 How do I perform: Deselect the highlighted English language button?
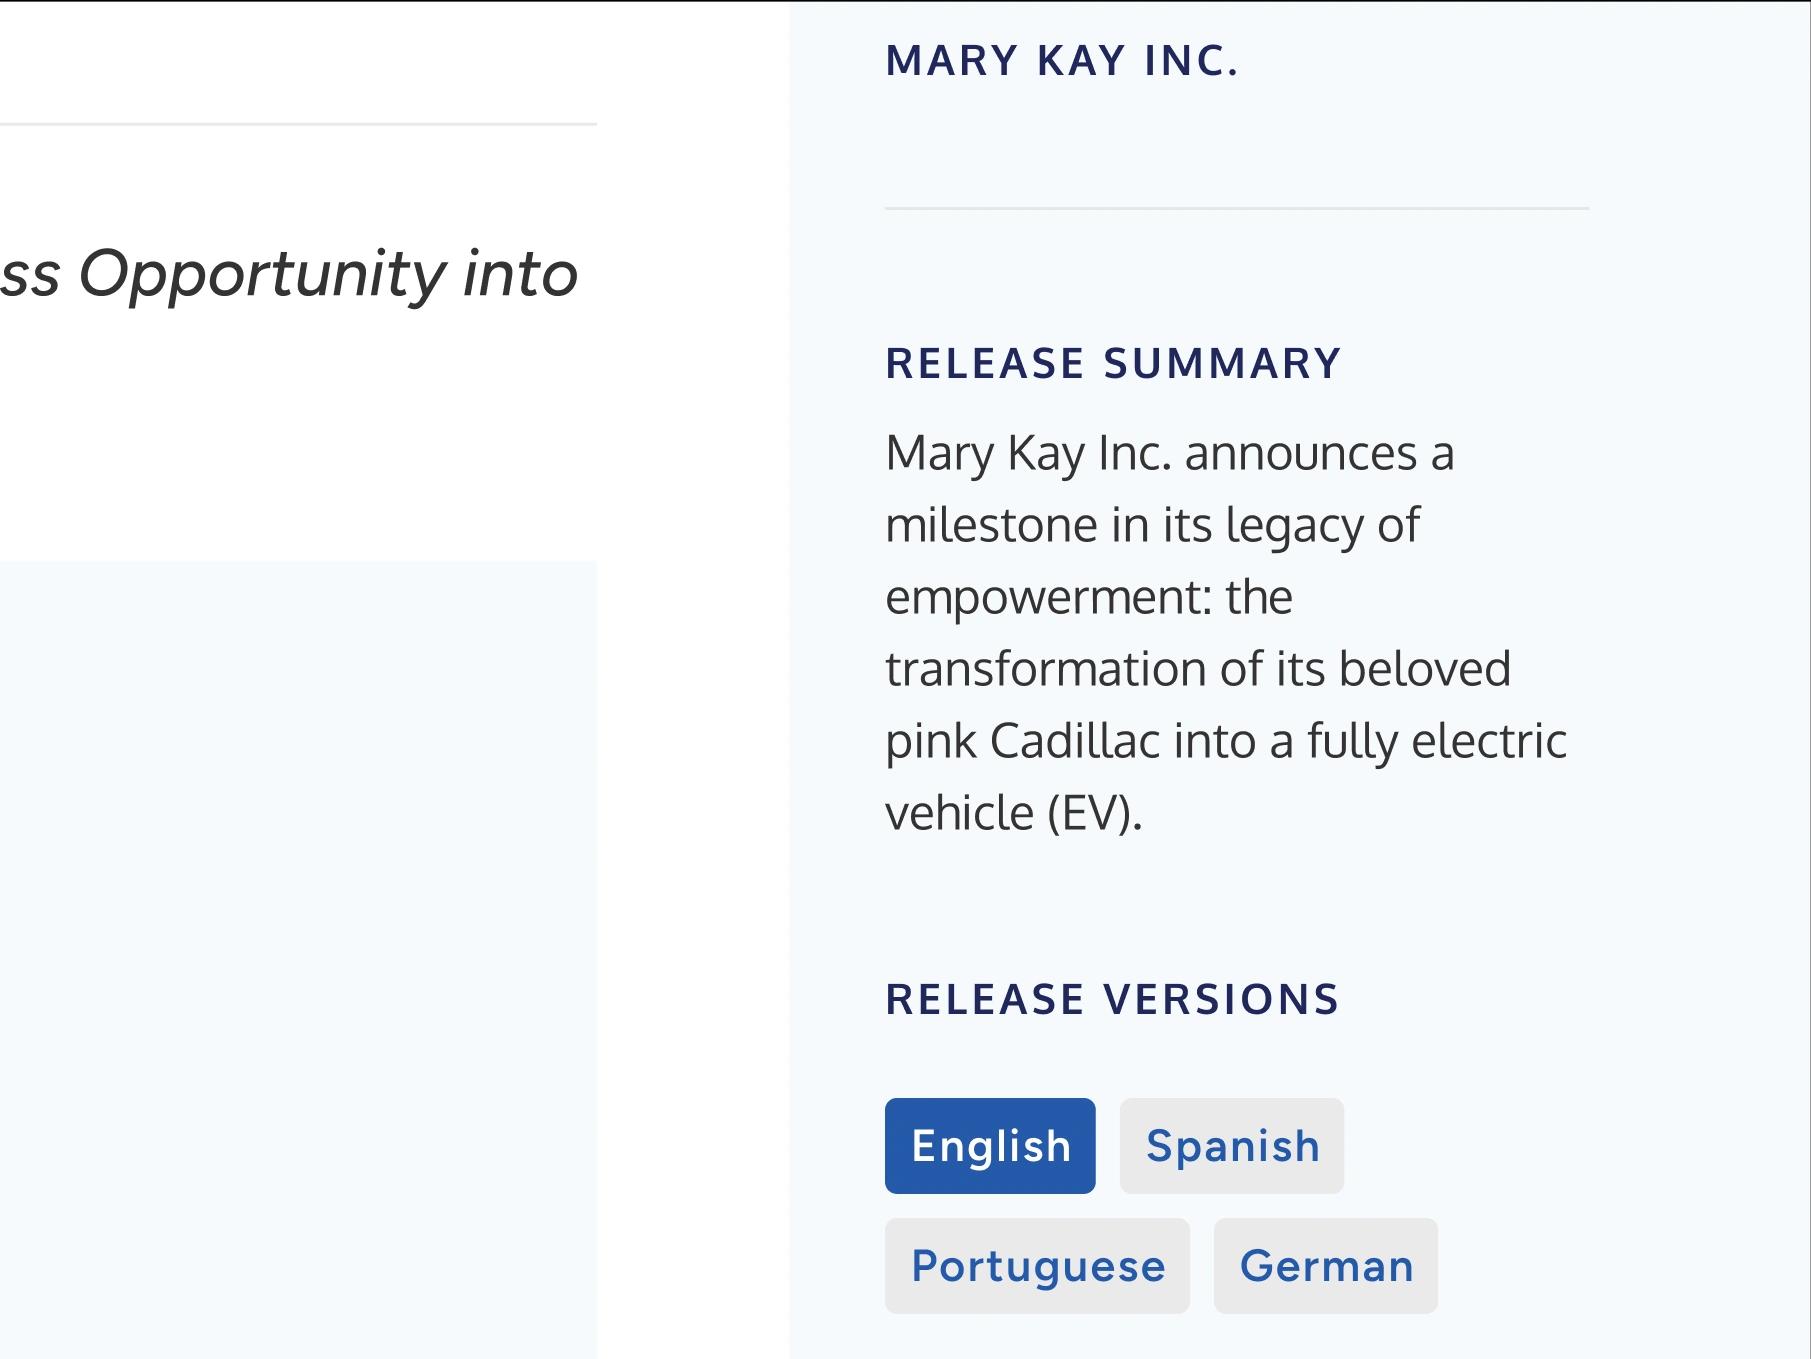[x=989, y=1146]
